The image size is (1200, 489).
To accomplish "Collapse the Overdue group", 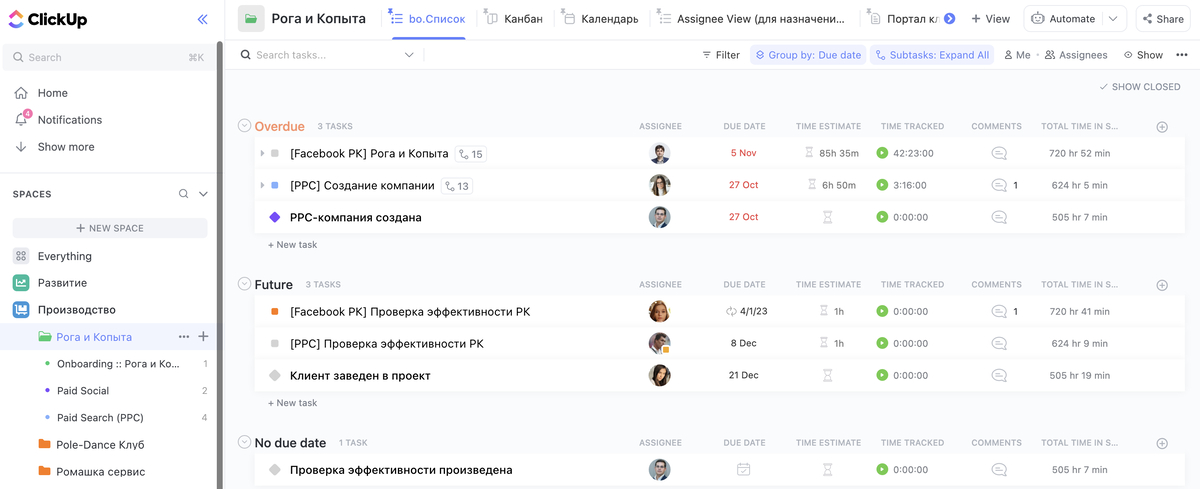I will tap(244, 126).
